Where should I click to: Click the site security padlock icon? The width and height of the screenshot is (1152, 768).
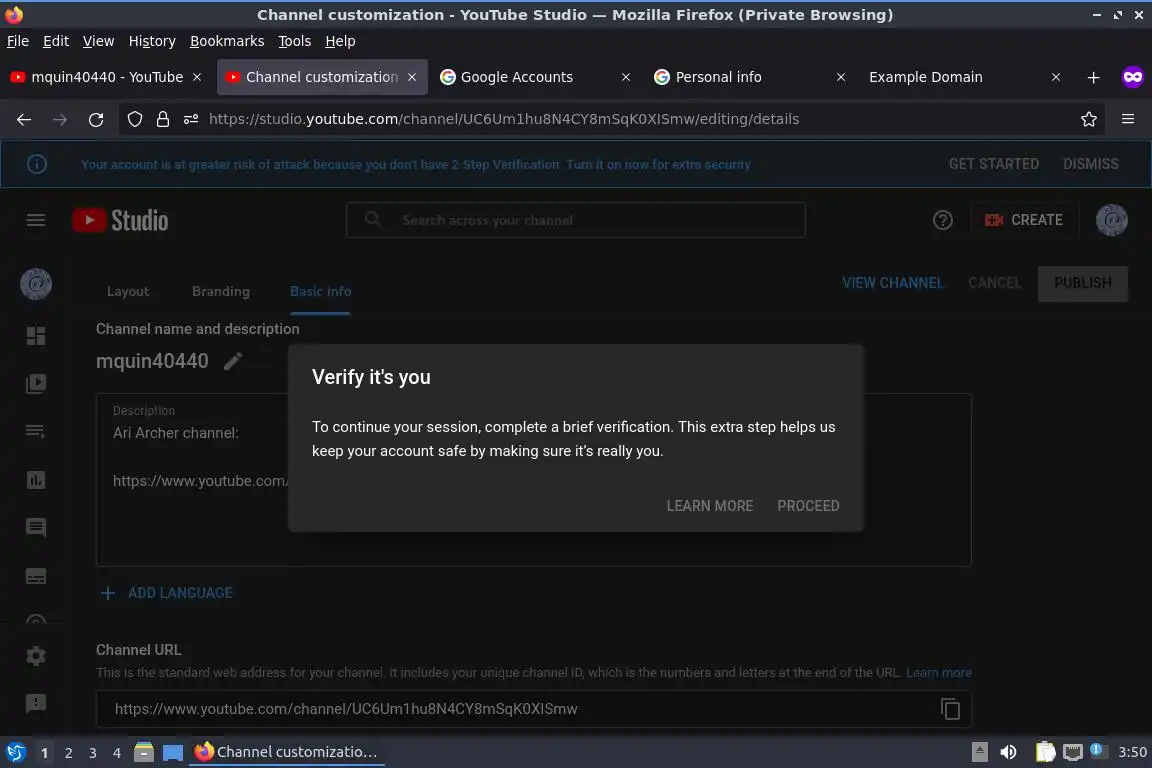163,119
